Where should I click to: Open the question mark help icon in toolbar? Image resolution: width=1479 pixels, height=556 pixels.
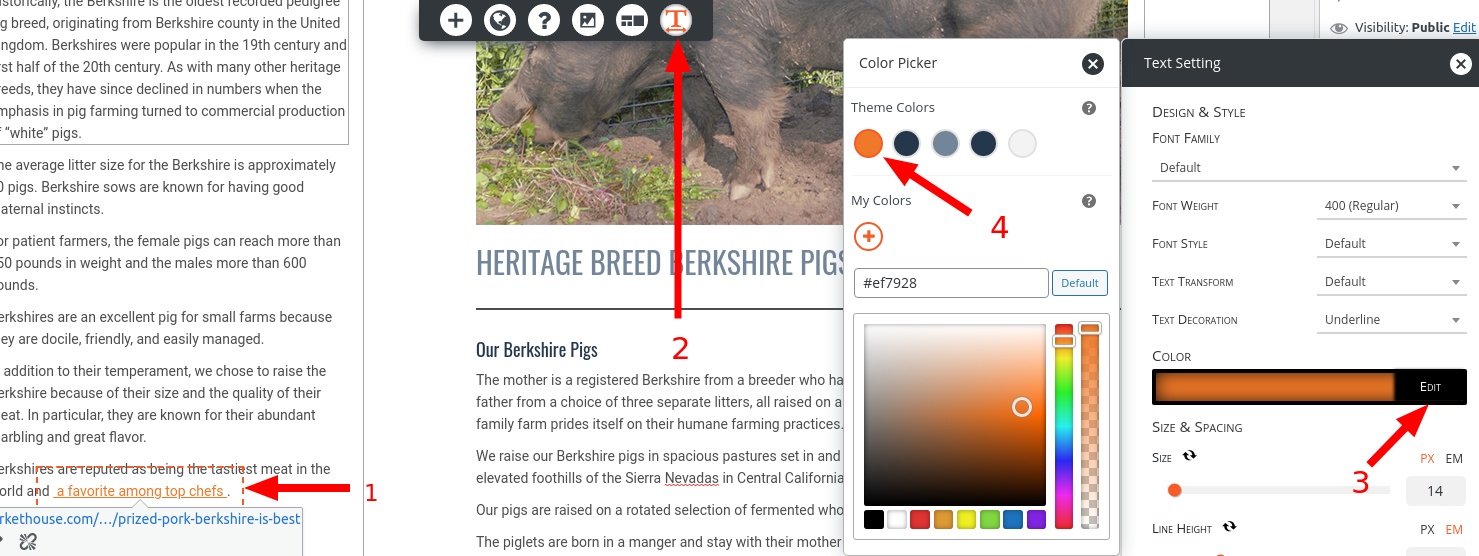(x=544, y=19)
